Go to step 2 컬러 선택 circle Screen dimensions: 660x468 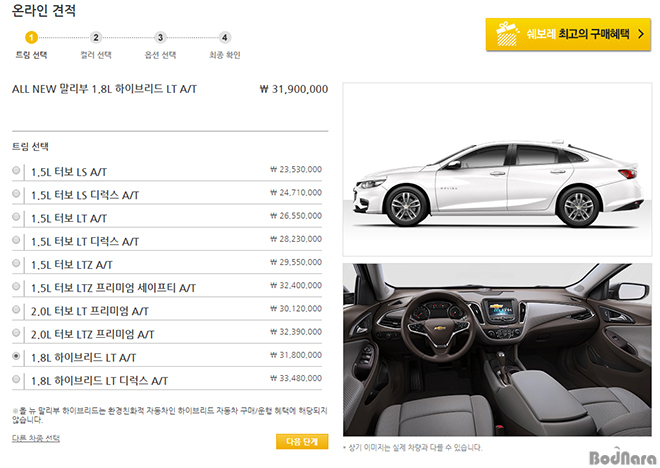pyautogui.click(x=96, y=37)
